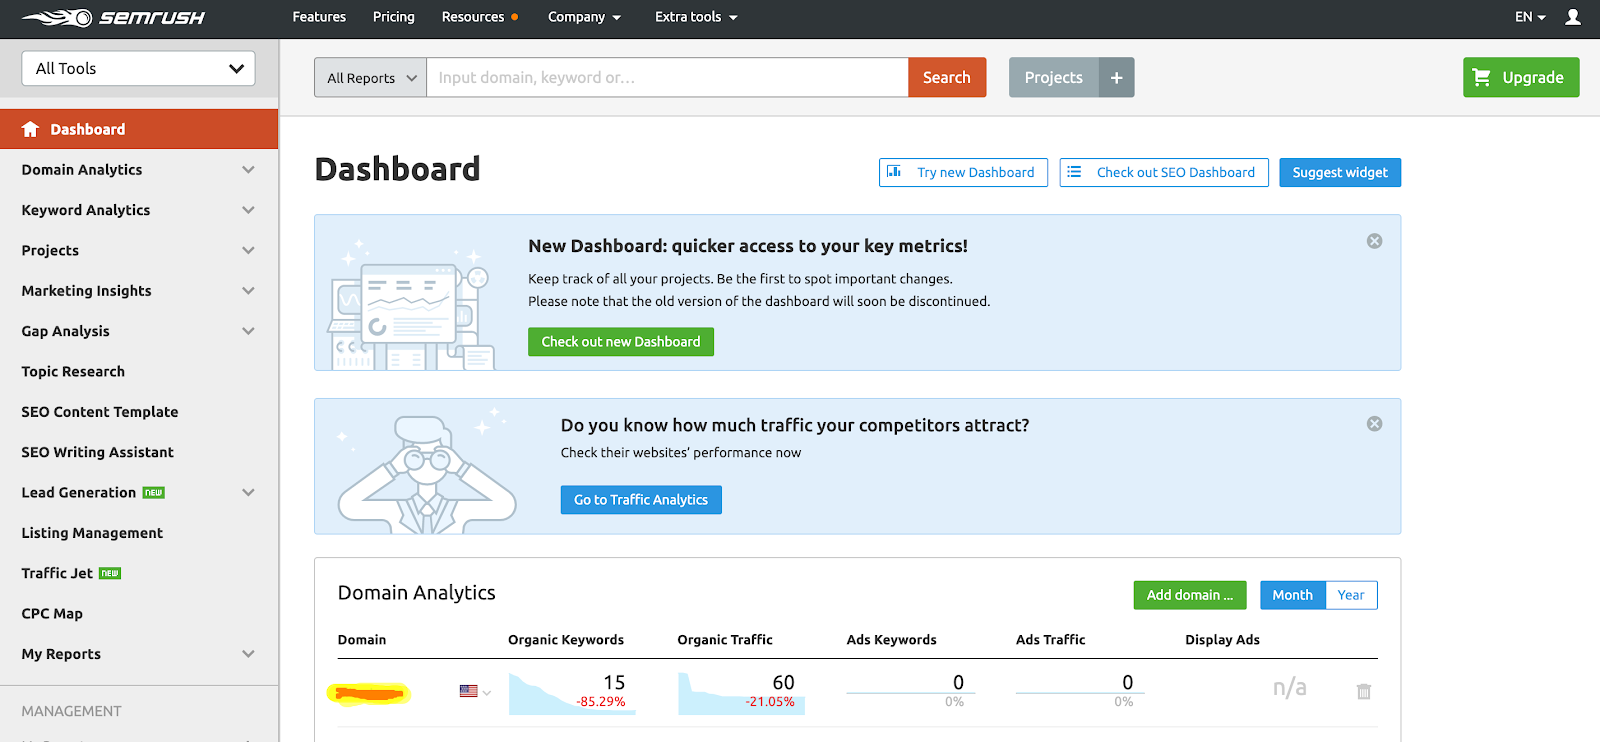Expand Domain Analytics in sidebar

click(x=248, y=170)
